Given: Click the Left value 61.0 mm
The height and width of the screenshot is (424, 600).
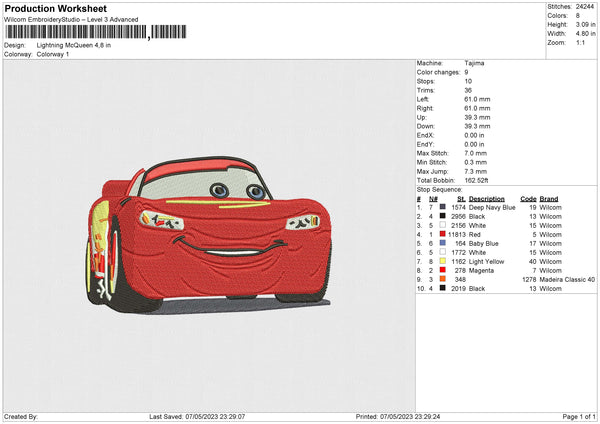Looking at the screenshot, I should 477,99.
